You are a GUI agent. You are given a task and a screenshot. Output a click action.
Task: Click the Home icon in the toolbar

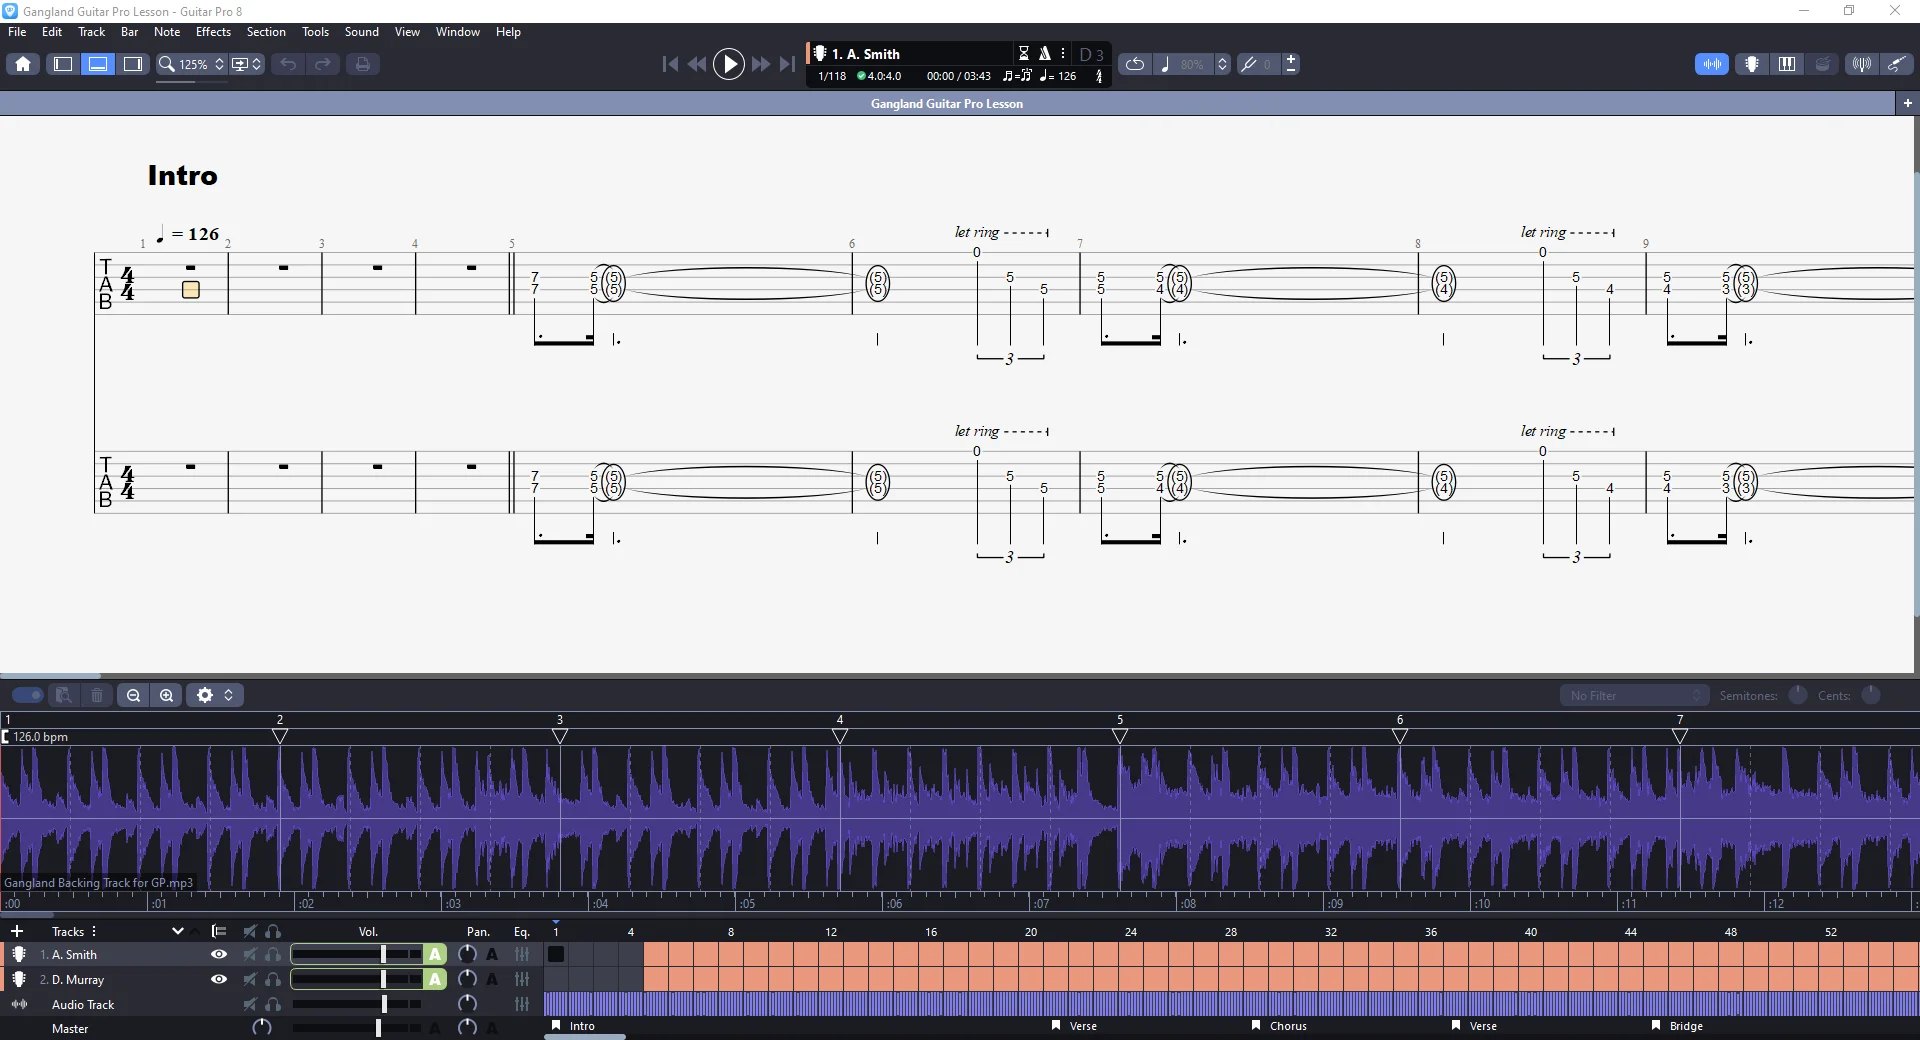click(23, 64)
